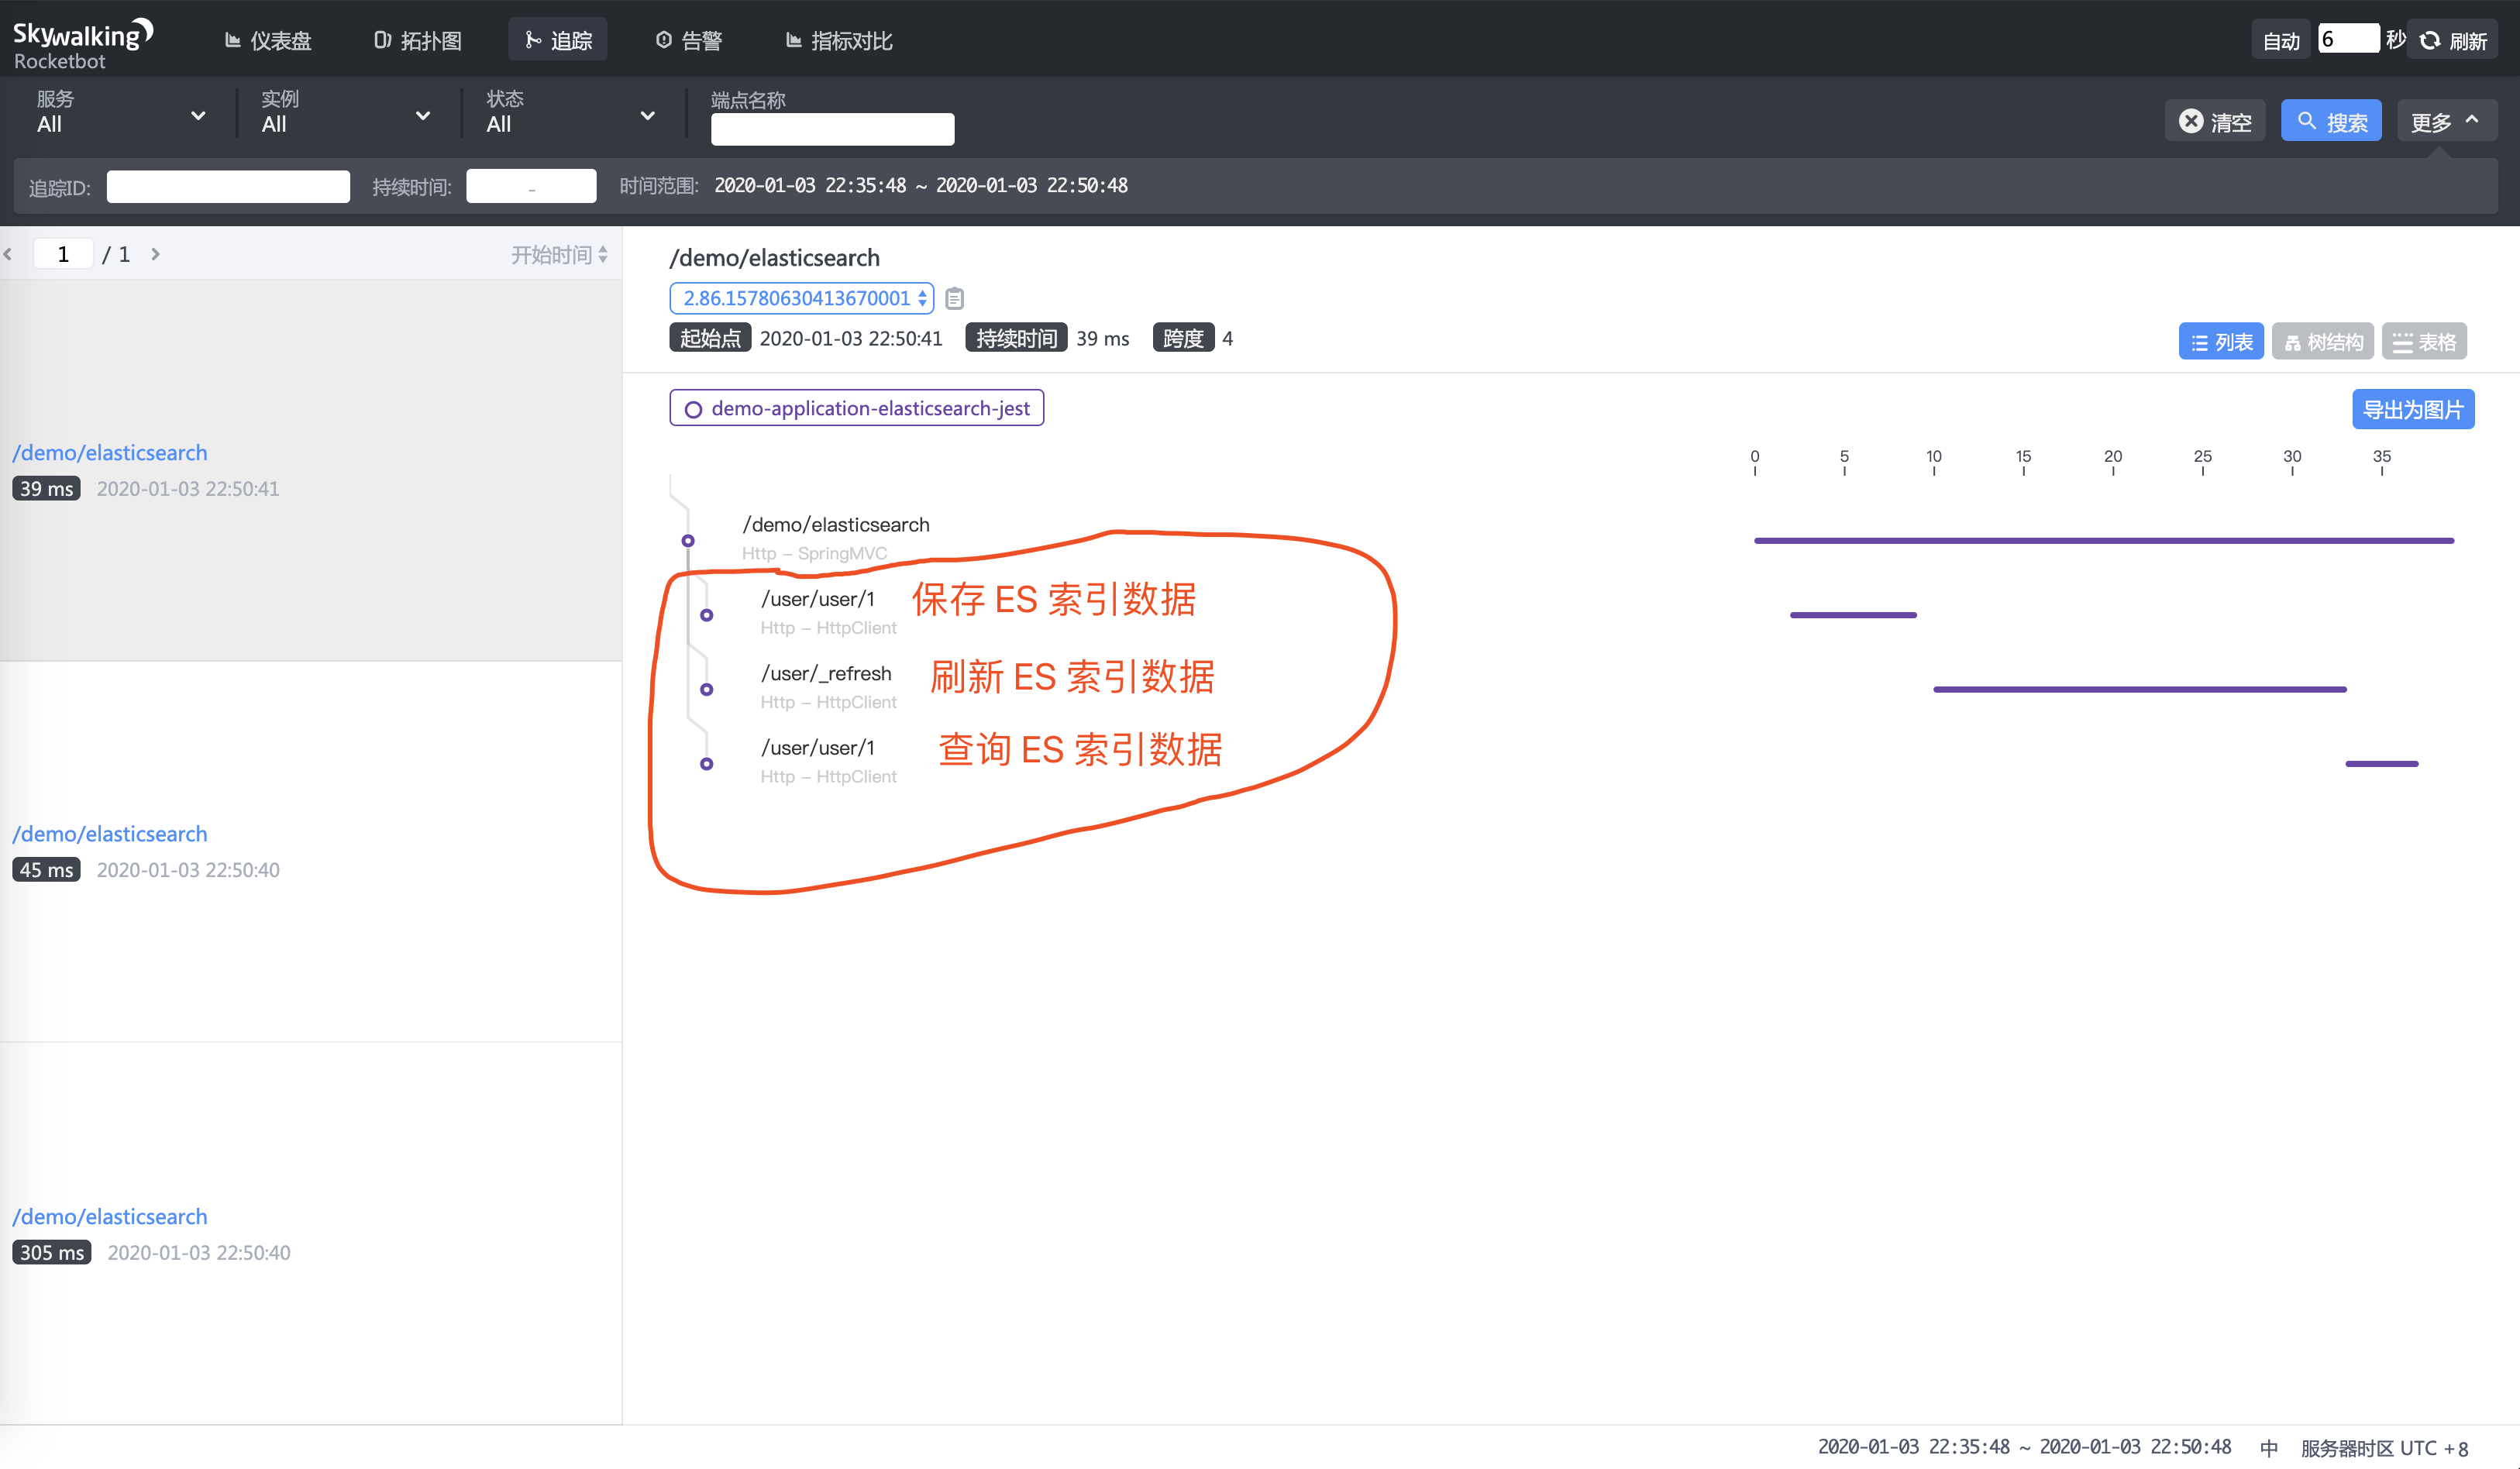Click the clear (清空) filters button
The width and height of the screenshot is (2520, 1469).
2215,121
